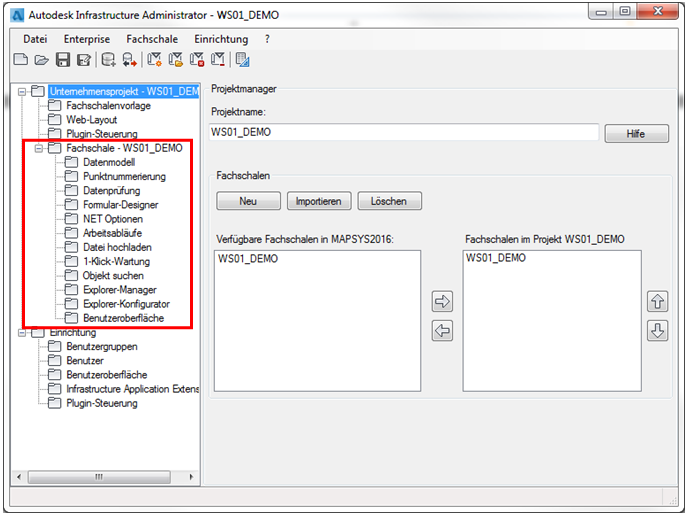
Task: Select Benutzer tree item
Action: pos(85,360)
